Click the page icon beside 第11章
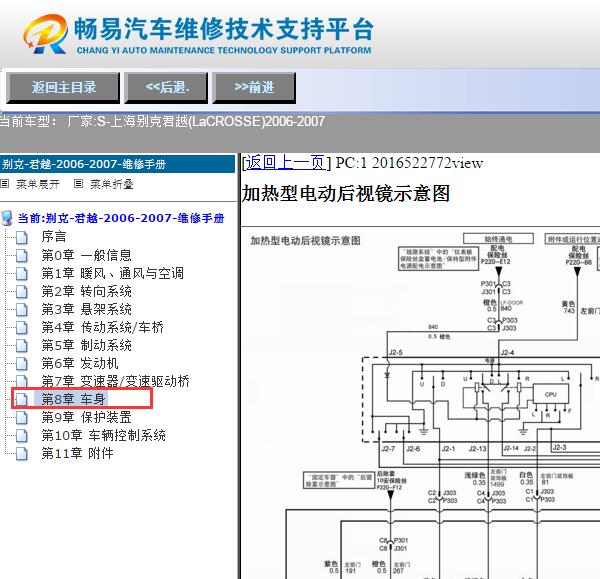Screen dimensions: 600x579 [x=21, y=454]
